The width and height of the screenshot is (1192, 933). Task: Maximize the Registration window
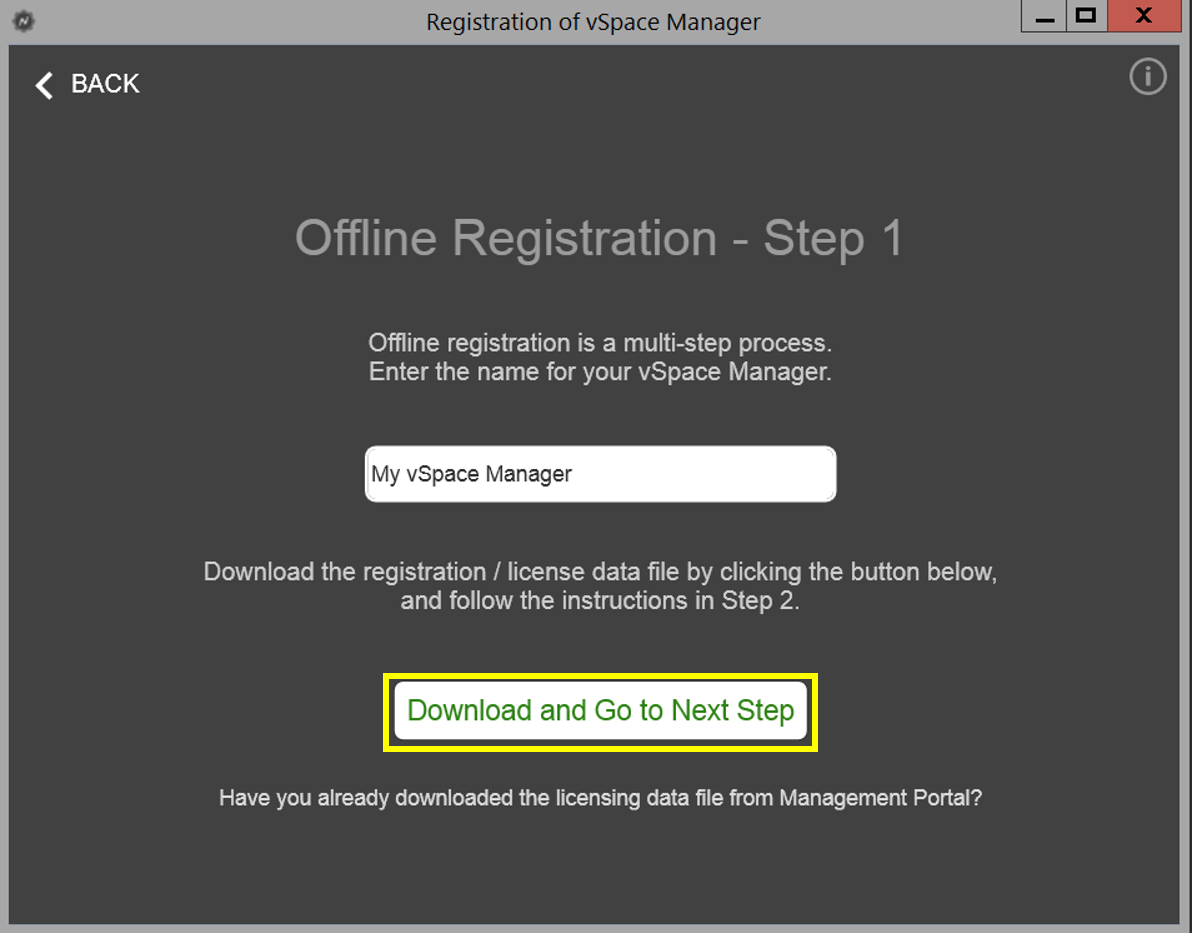point(1086,16)
